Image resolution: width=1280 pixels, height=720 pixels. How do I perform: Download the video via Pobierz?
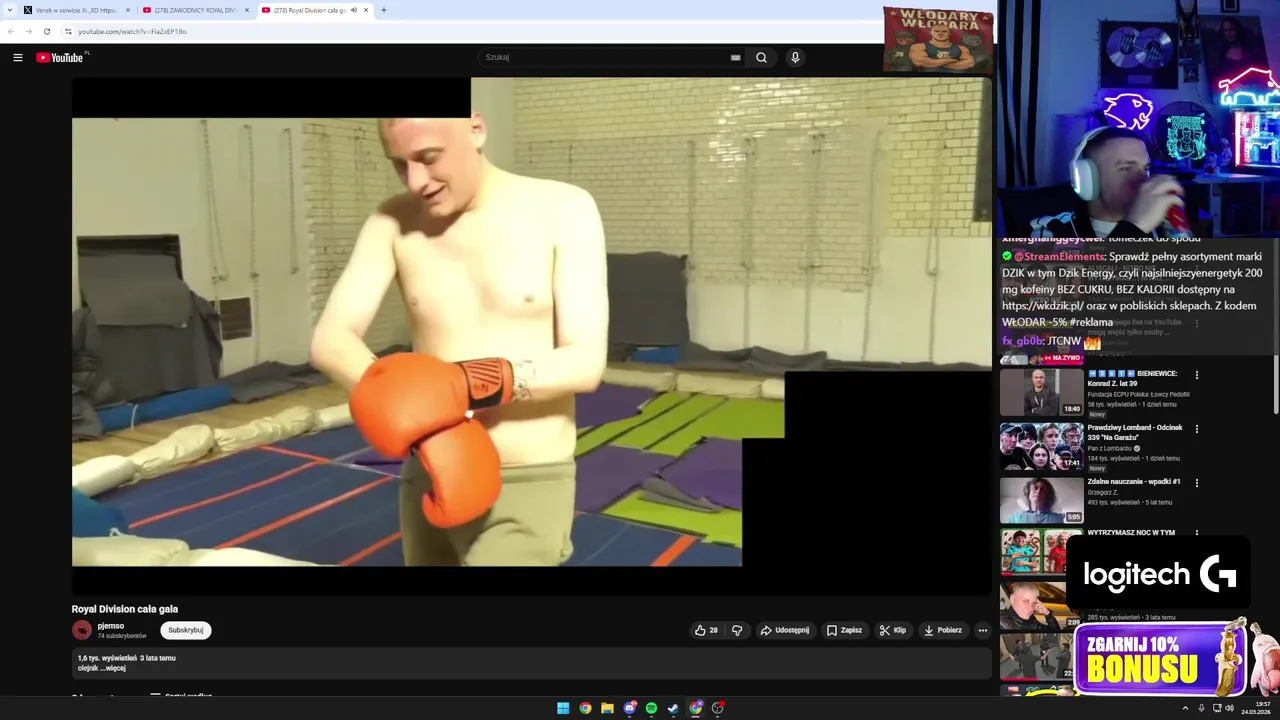pos(942,630)
